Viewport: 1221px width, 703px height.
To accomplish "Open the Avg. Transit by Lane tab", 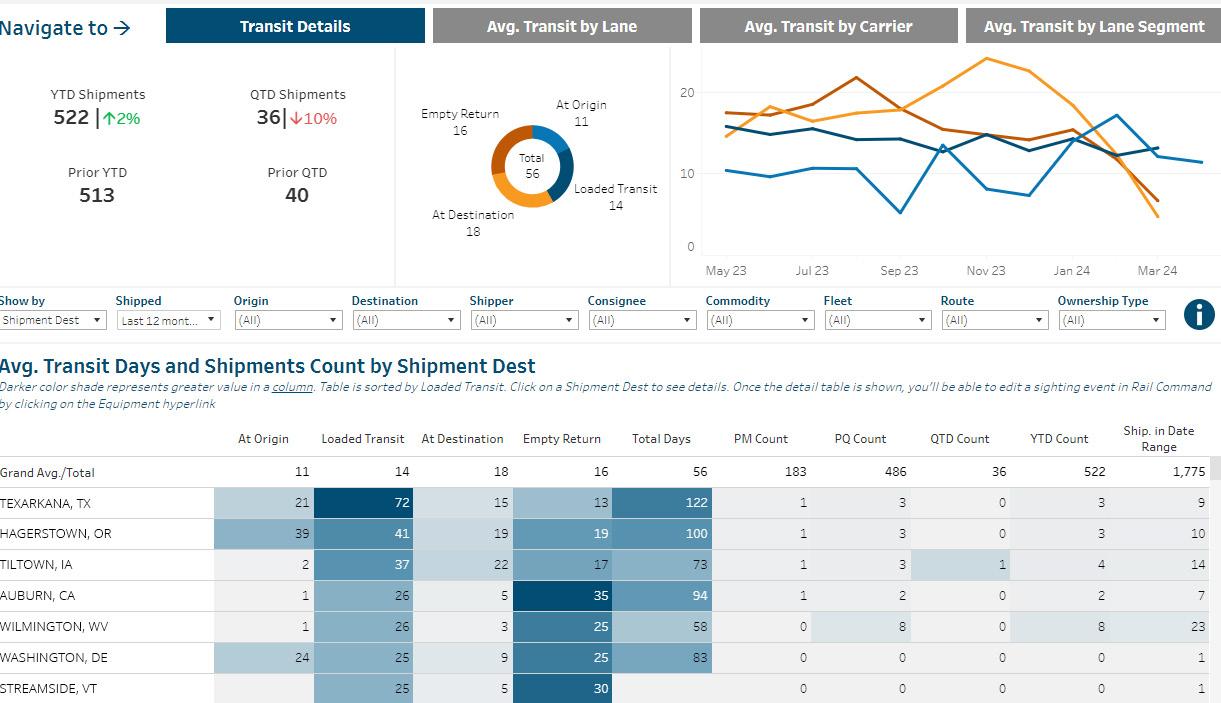I will click(561, 26).
